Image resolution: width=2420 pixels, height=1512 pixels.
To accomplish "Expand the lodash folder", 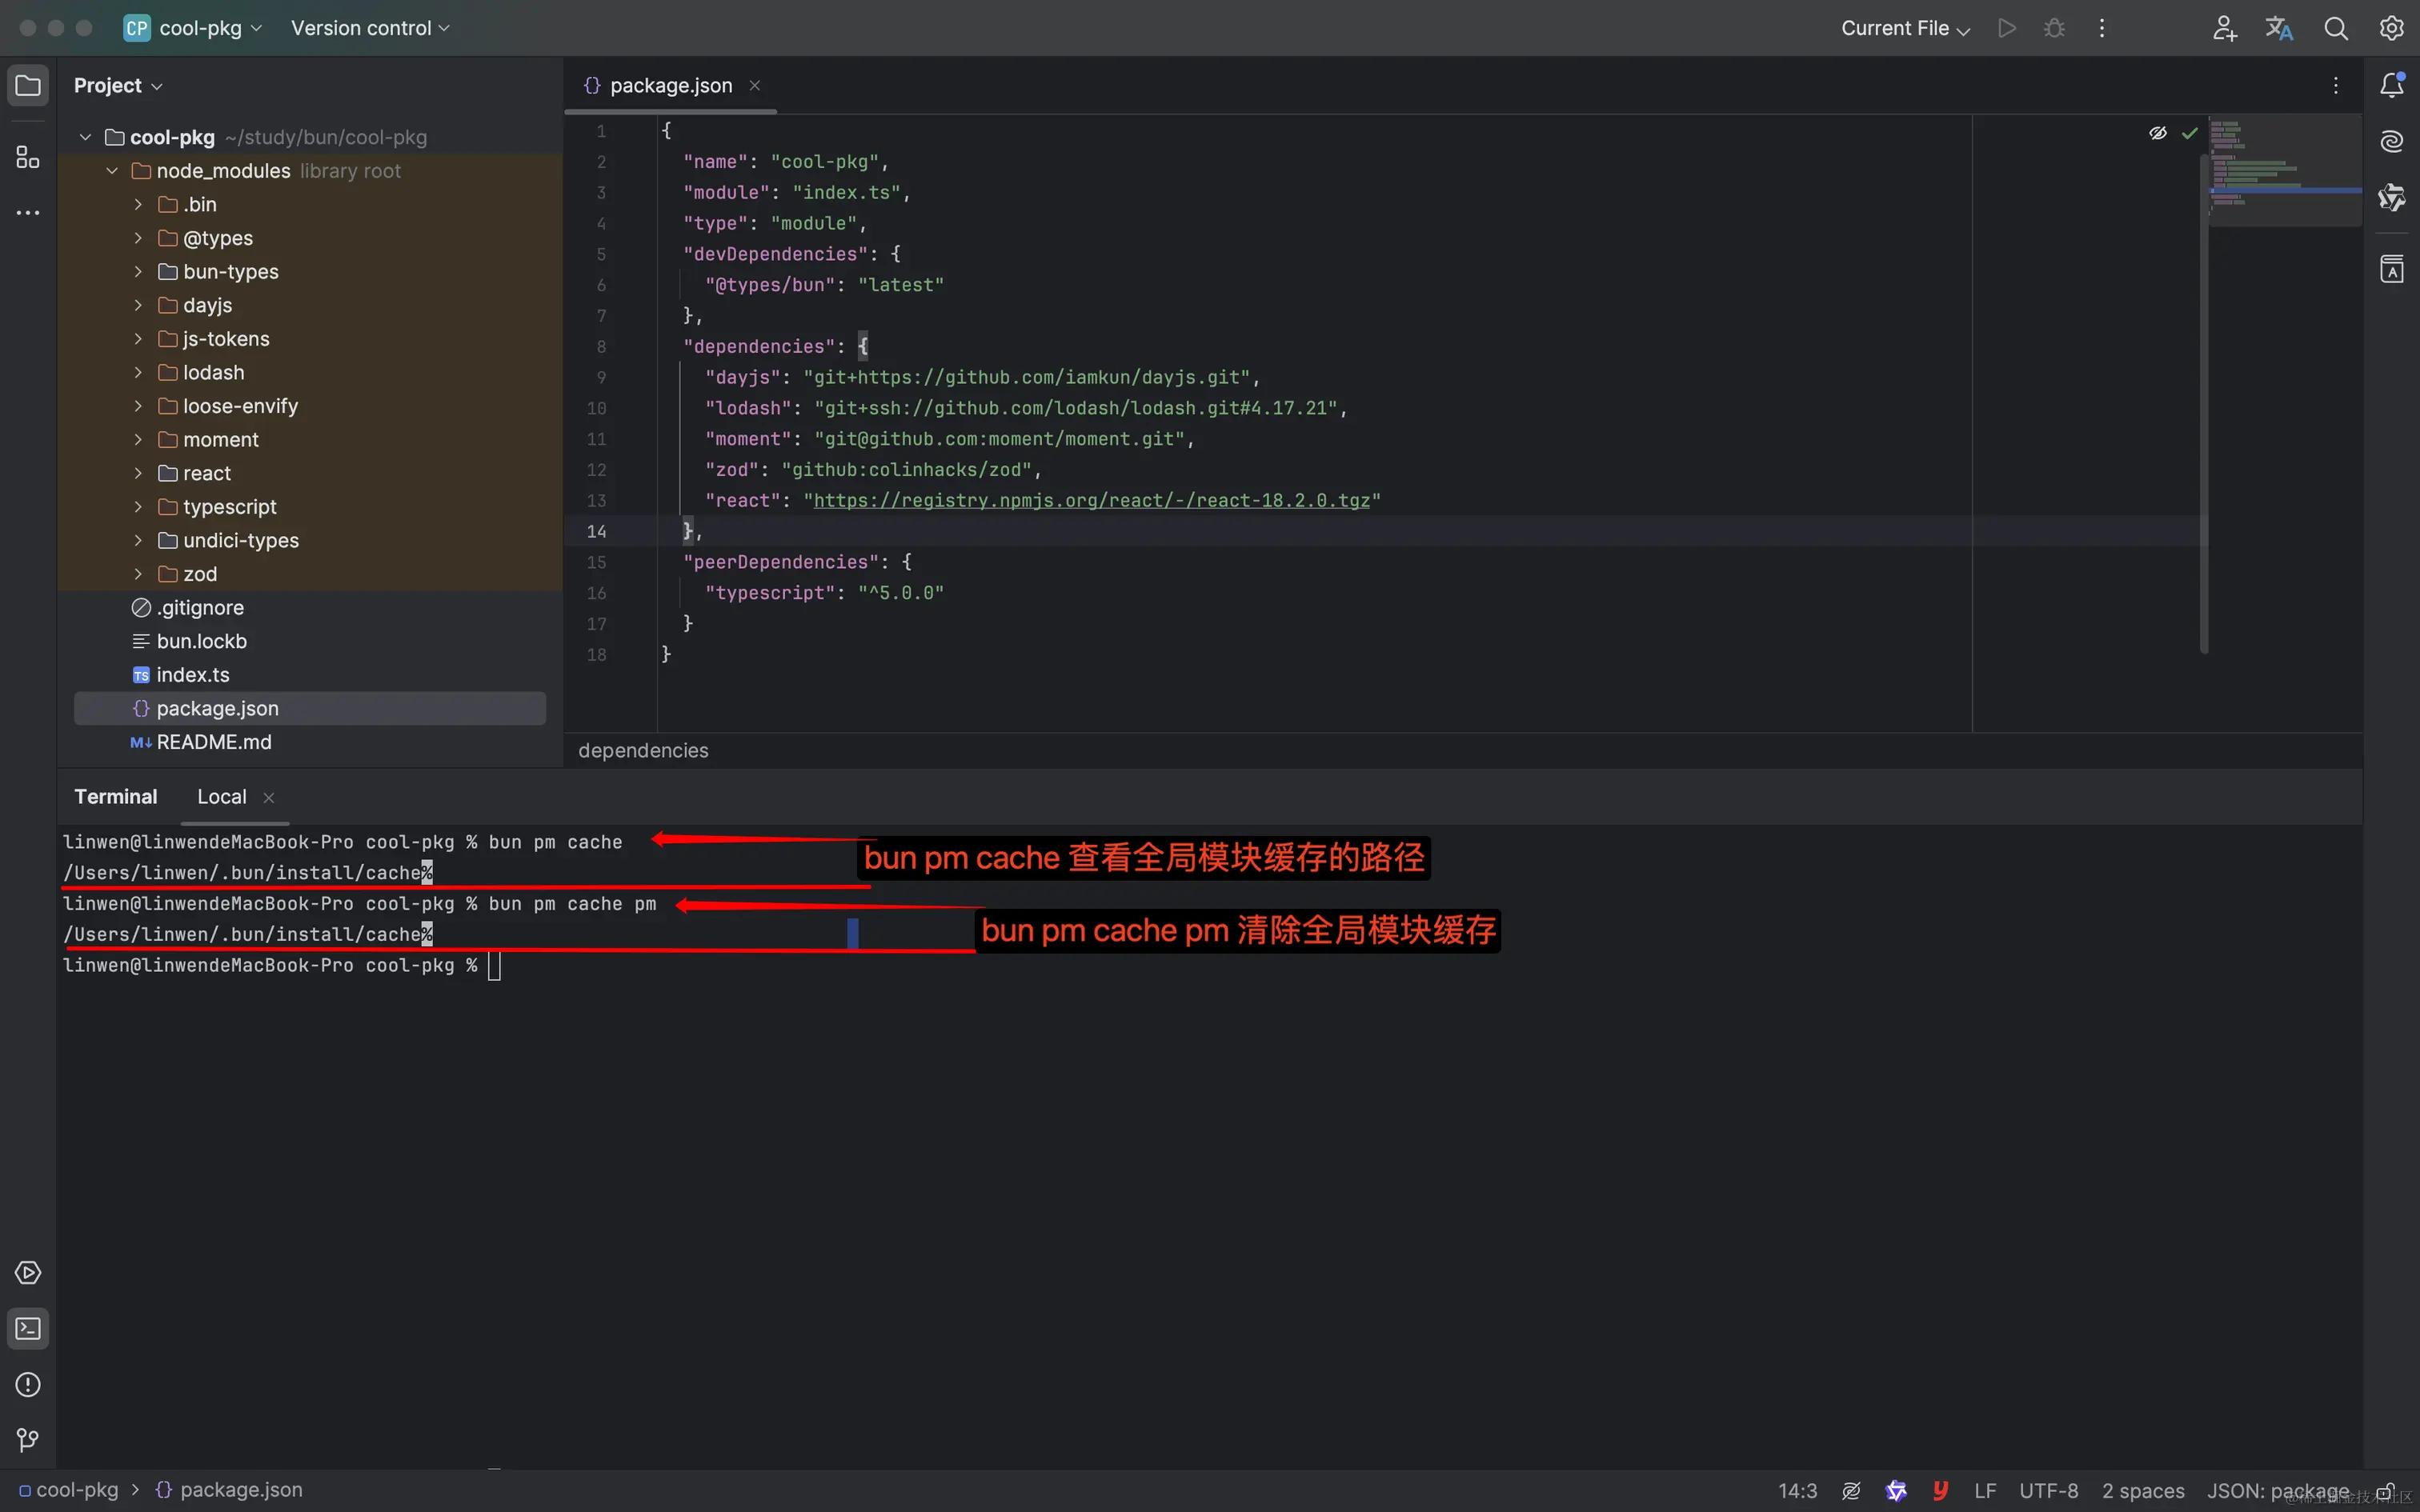I will tap(138, 372).
